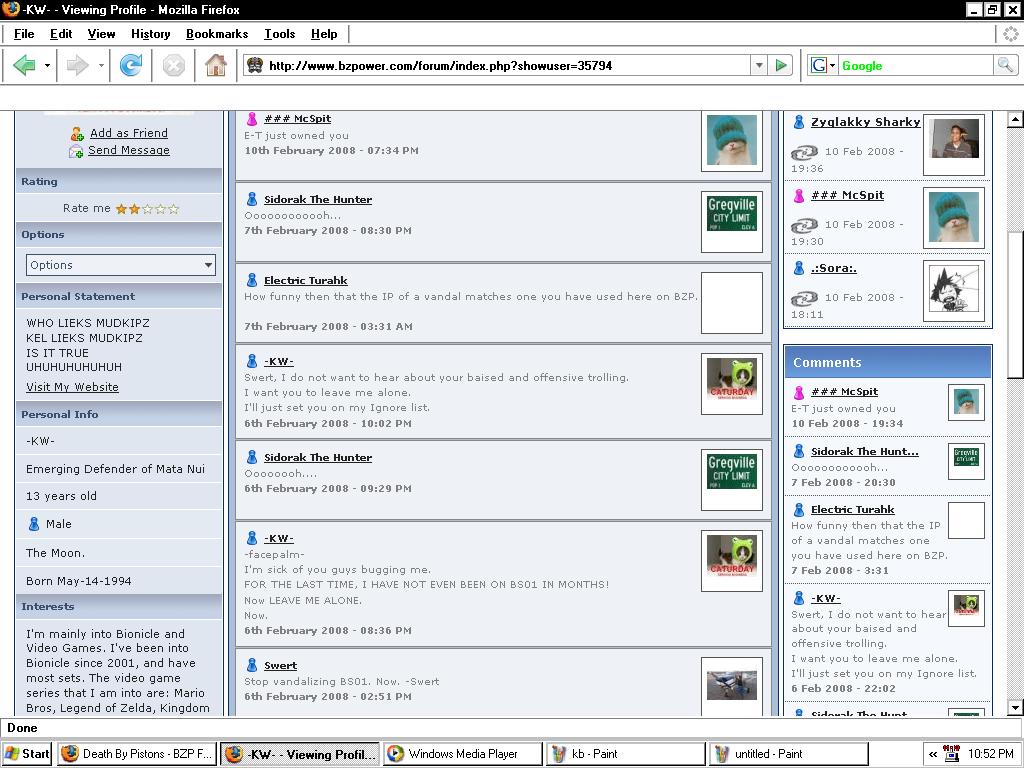Open forward button history dropdown arrow

(x=101, y=65)
